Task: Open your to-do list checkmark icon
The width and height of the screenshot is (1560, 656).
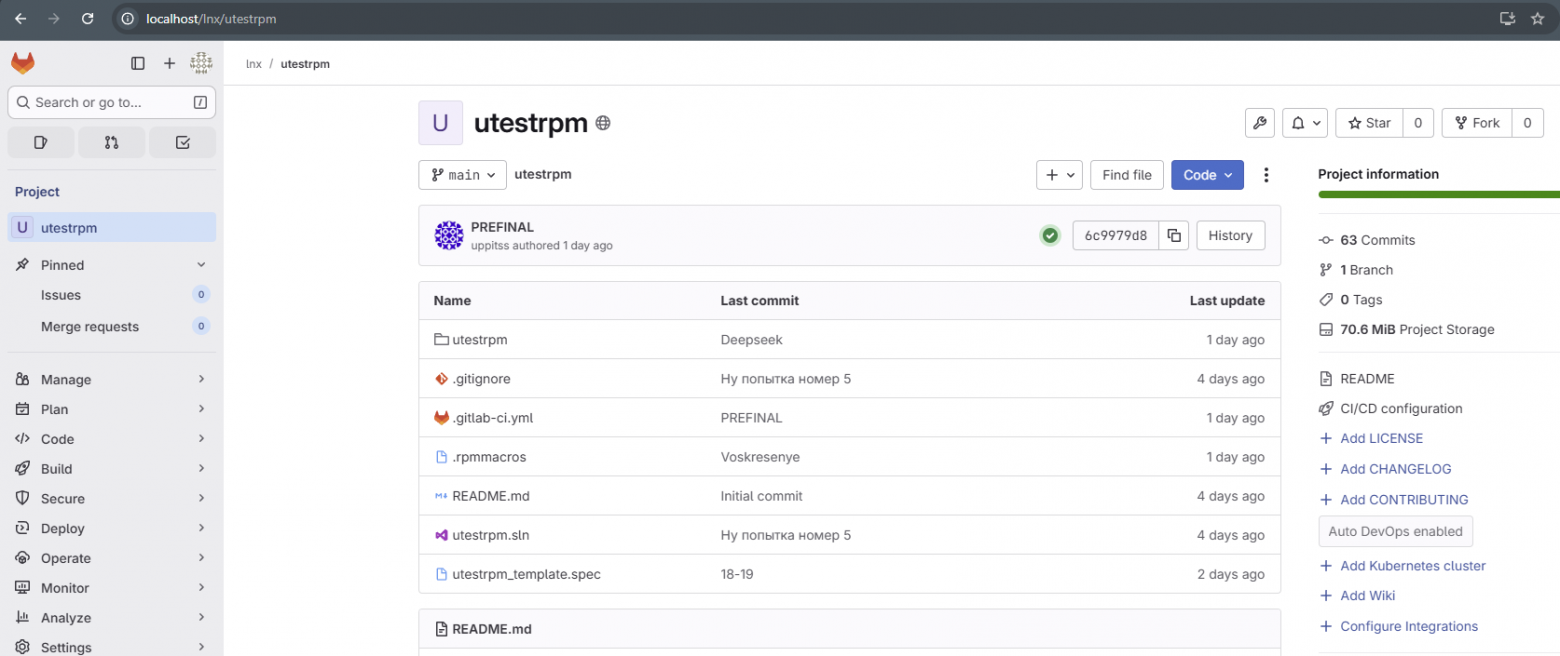Action: pos(182,142)
